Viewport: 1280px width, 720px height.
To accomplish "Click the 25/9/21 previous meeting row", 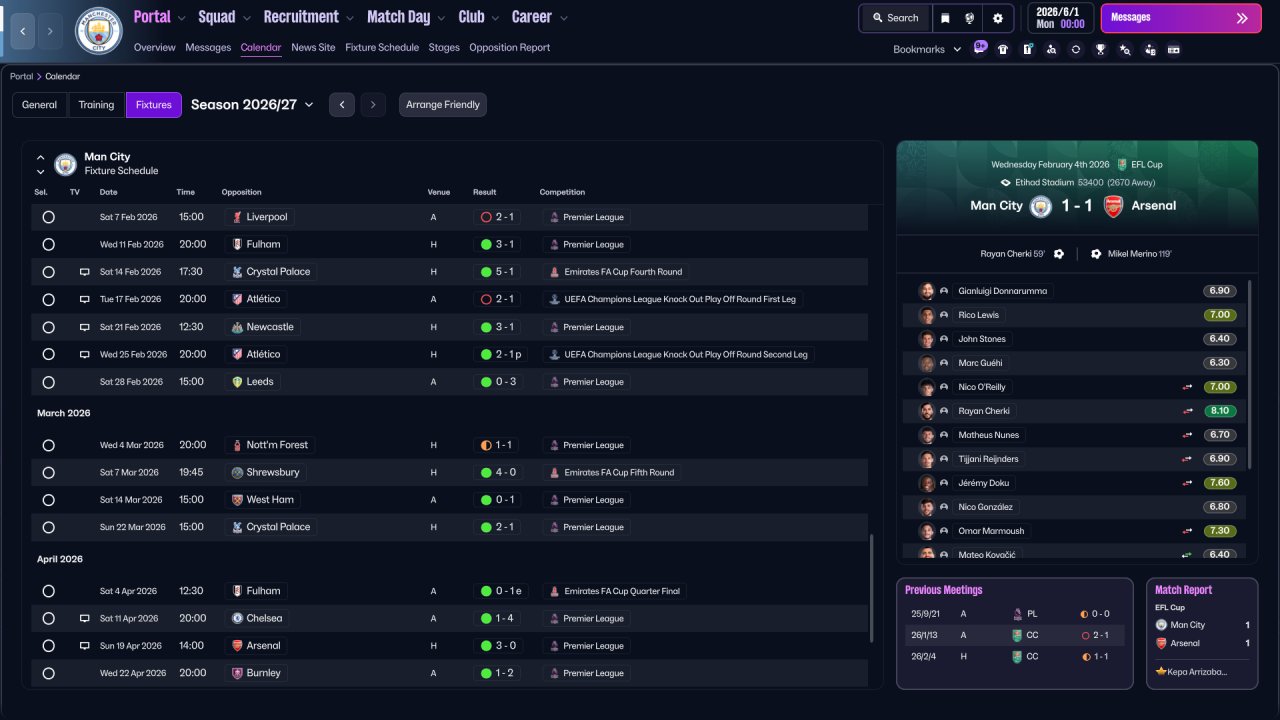I will (x=1014, y=614).
